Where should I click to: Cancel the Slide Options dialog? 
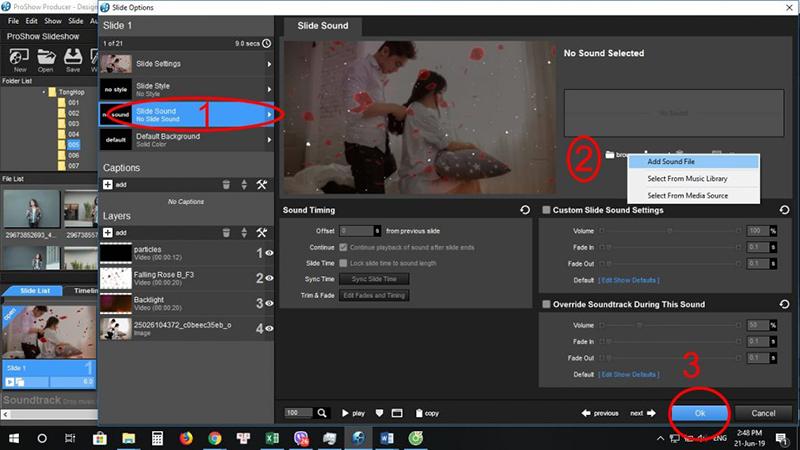[763, 413]
